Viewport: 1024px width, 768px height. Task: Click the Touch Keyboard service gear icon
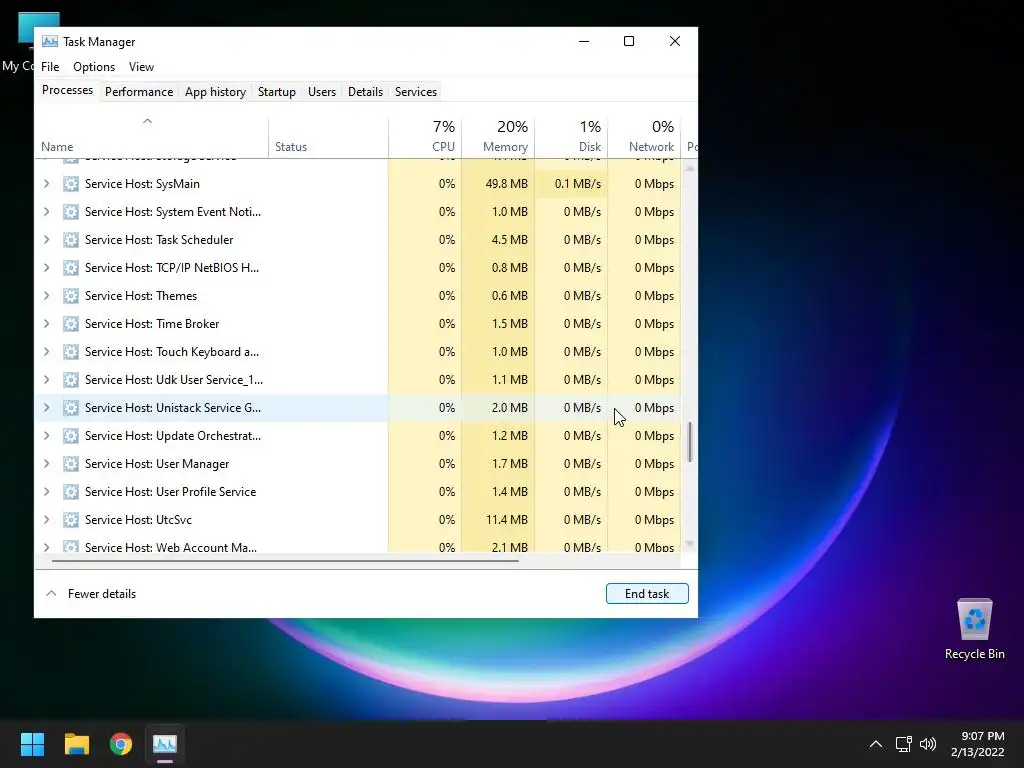coord(71,352)
